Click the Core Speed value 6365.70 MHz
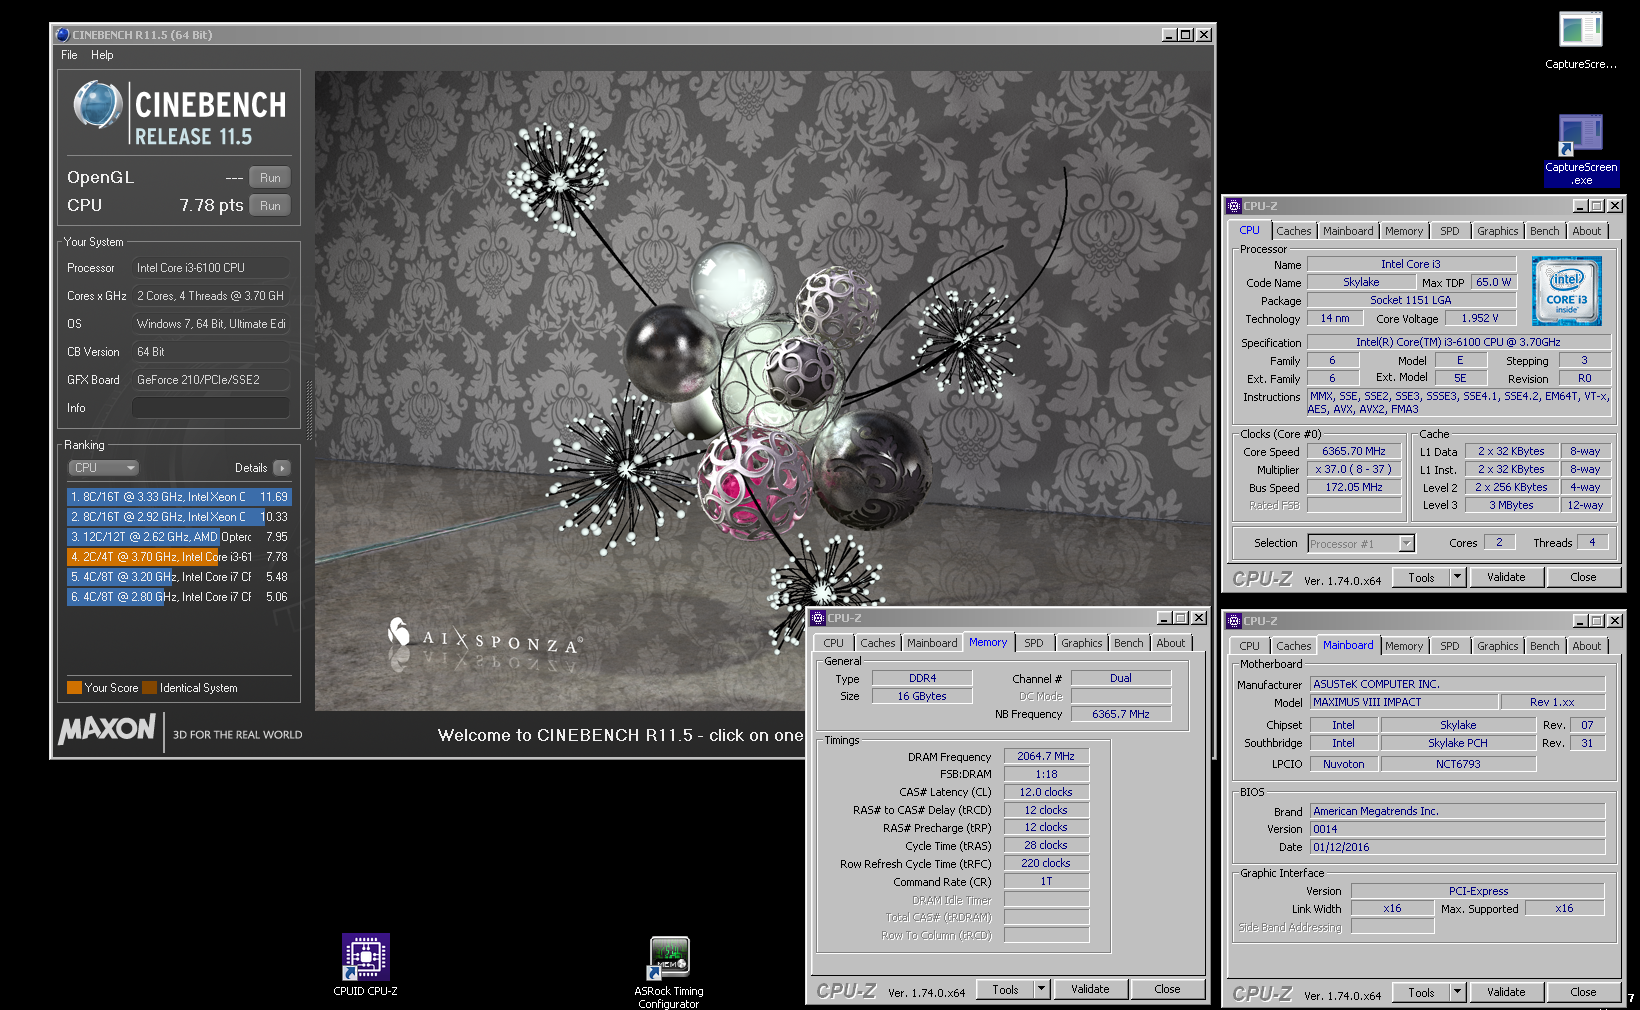1640x1010 pixels. click(1354, 451)
